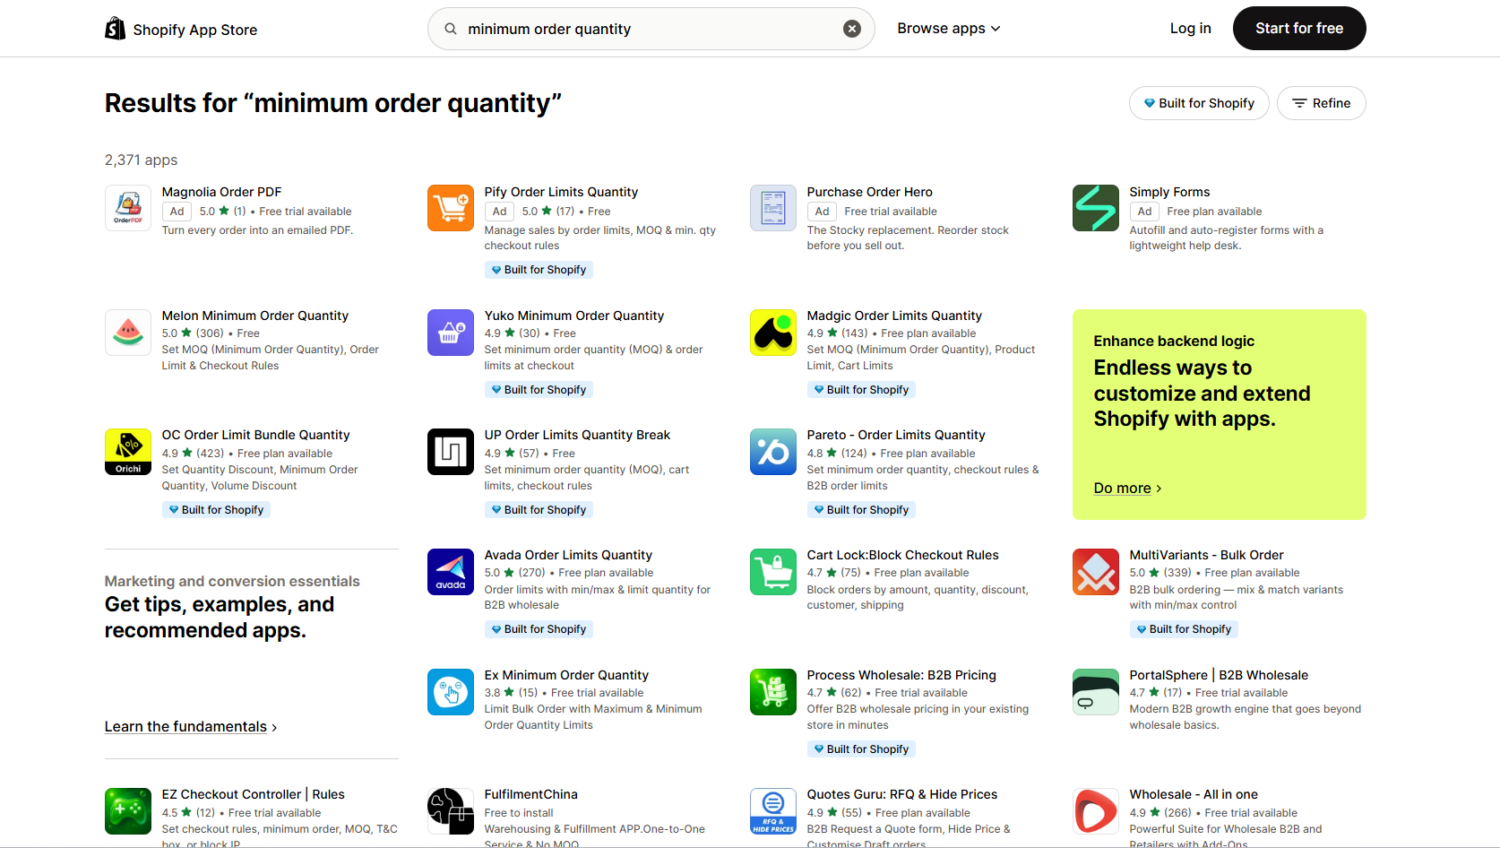The width and height of the screenshot is (1500, 848).
Task: Open MultiVariants Bulk Order app icon
Action: 1095,572
